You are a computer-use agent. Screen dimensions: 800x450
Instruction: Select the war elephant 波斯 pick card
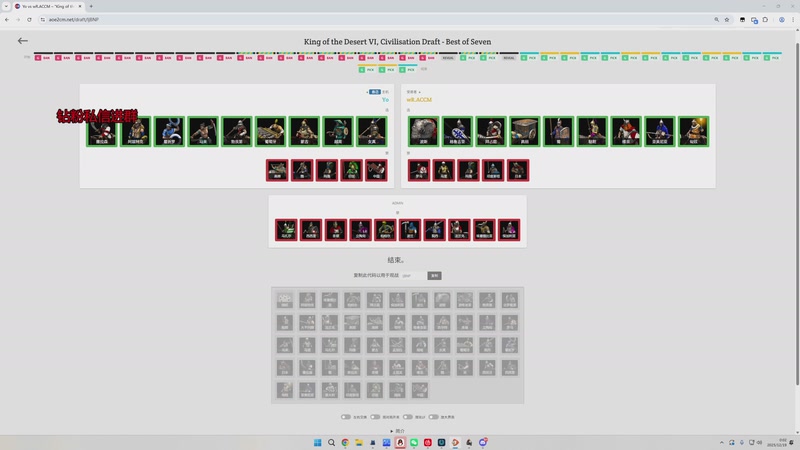(423, 131)
